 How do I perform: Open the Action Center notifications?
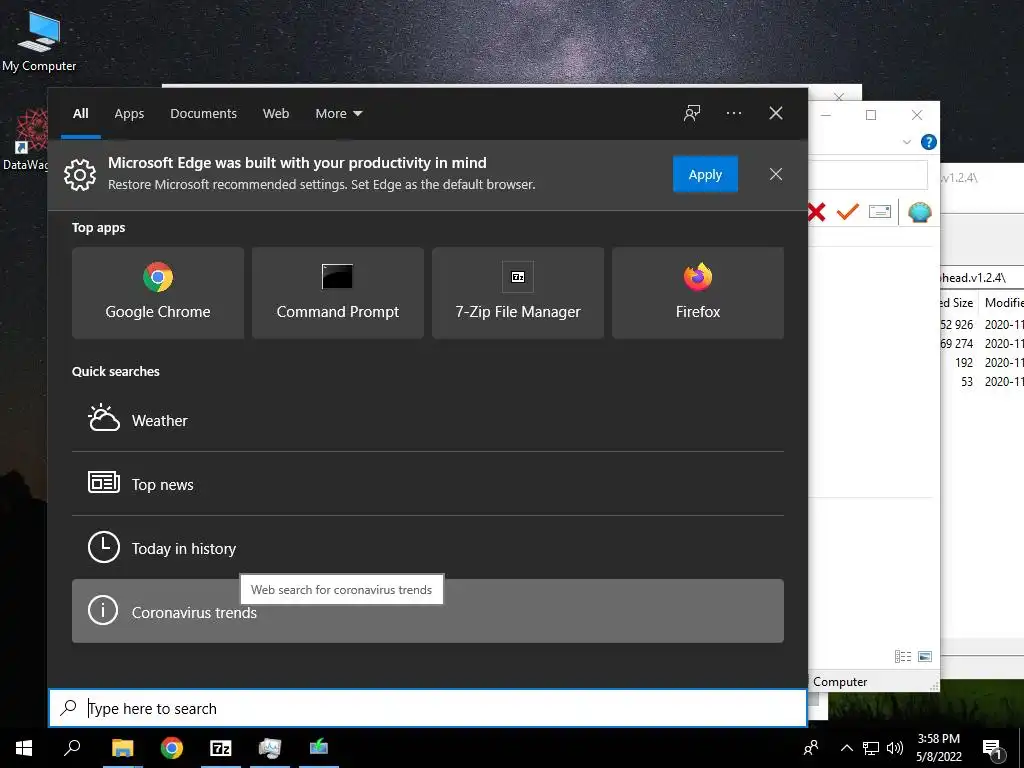pyautogui.click(x=993, y=748)
